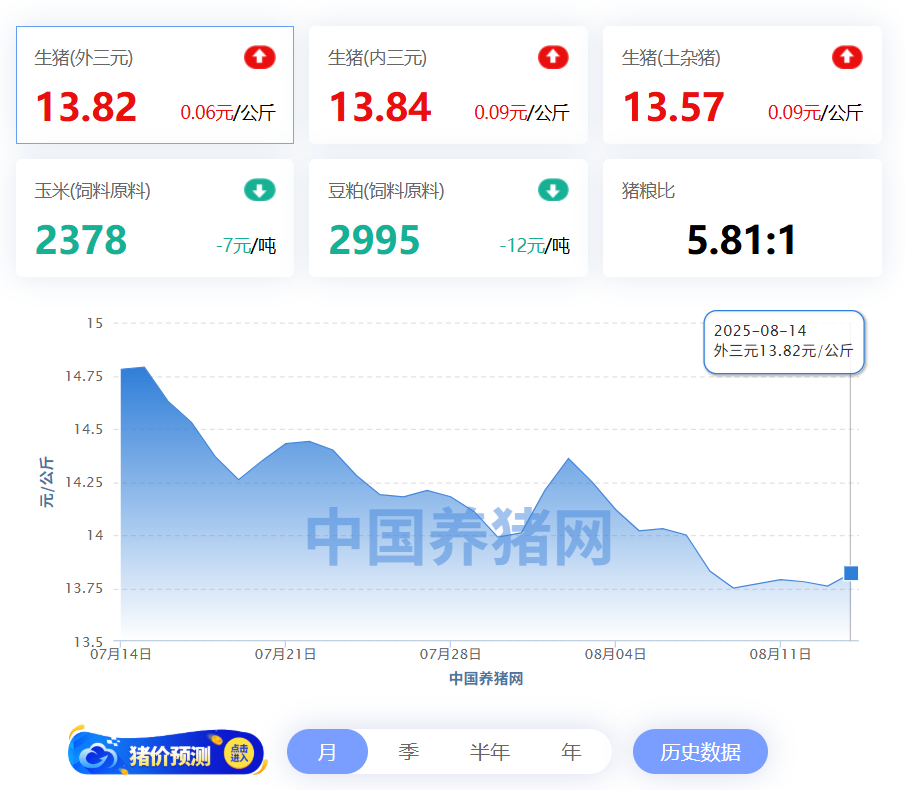Viewport: 905px width, 790px height.
Task: Click the -12元/吨 change text
Action: coord(534,246)
